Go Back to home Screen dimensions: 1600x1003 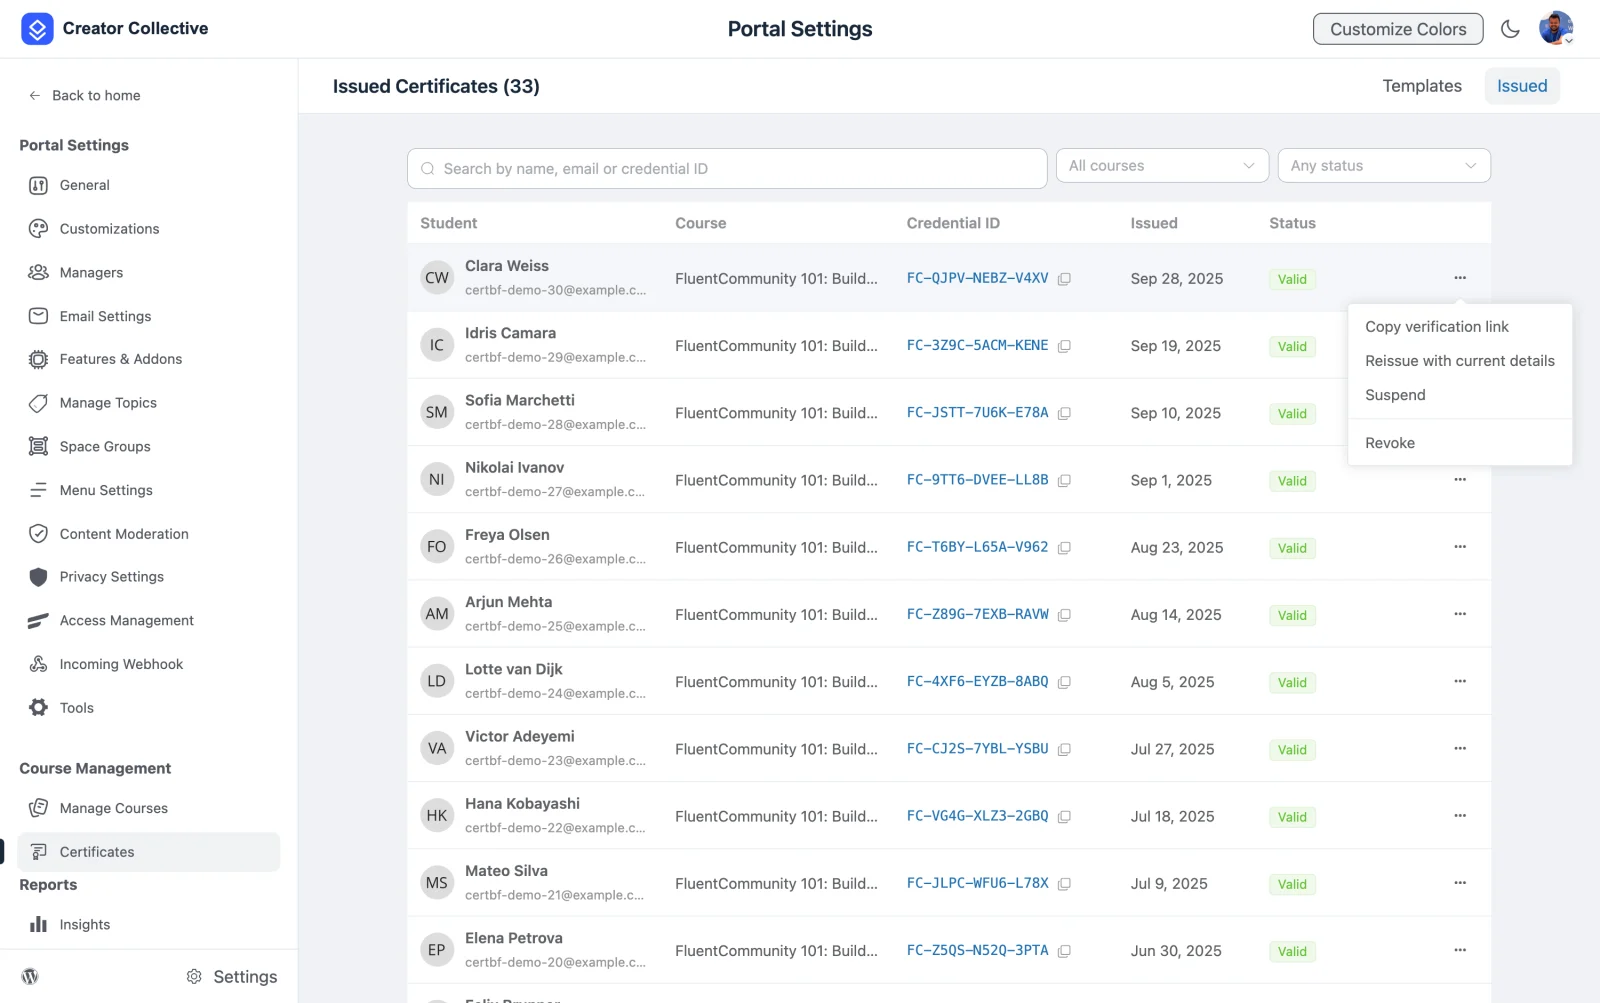[85, 96]
